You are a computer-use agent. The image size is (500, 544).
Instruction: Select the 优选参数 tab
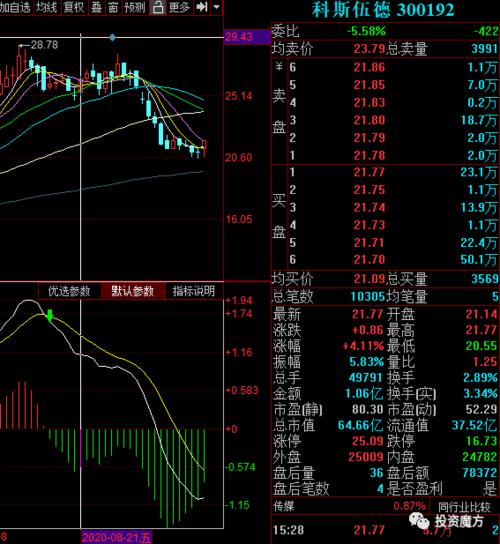69,291
